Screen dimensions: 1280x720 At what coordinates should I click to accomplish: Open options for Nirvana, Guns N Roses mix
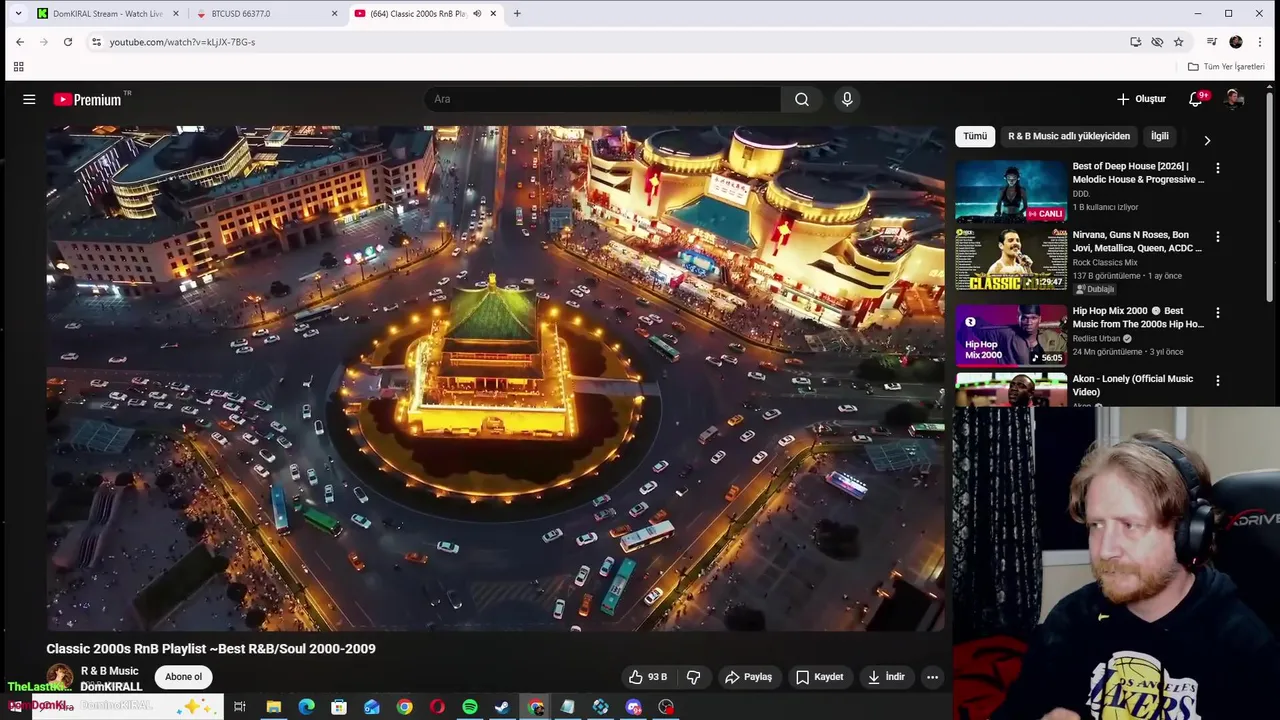tap(1217, 237)
